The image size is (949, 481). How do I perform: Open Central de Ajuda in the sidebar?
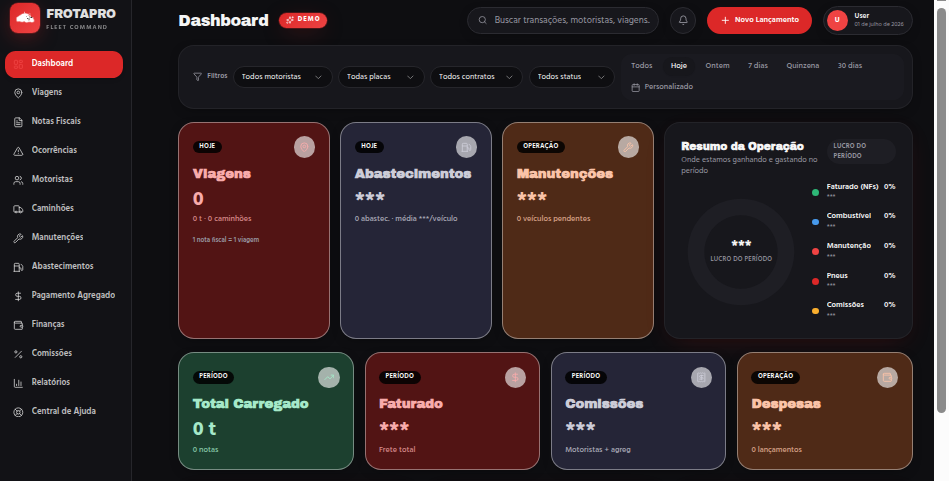coord(64,412)
